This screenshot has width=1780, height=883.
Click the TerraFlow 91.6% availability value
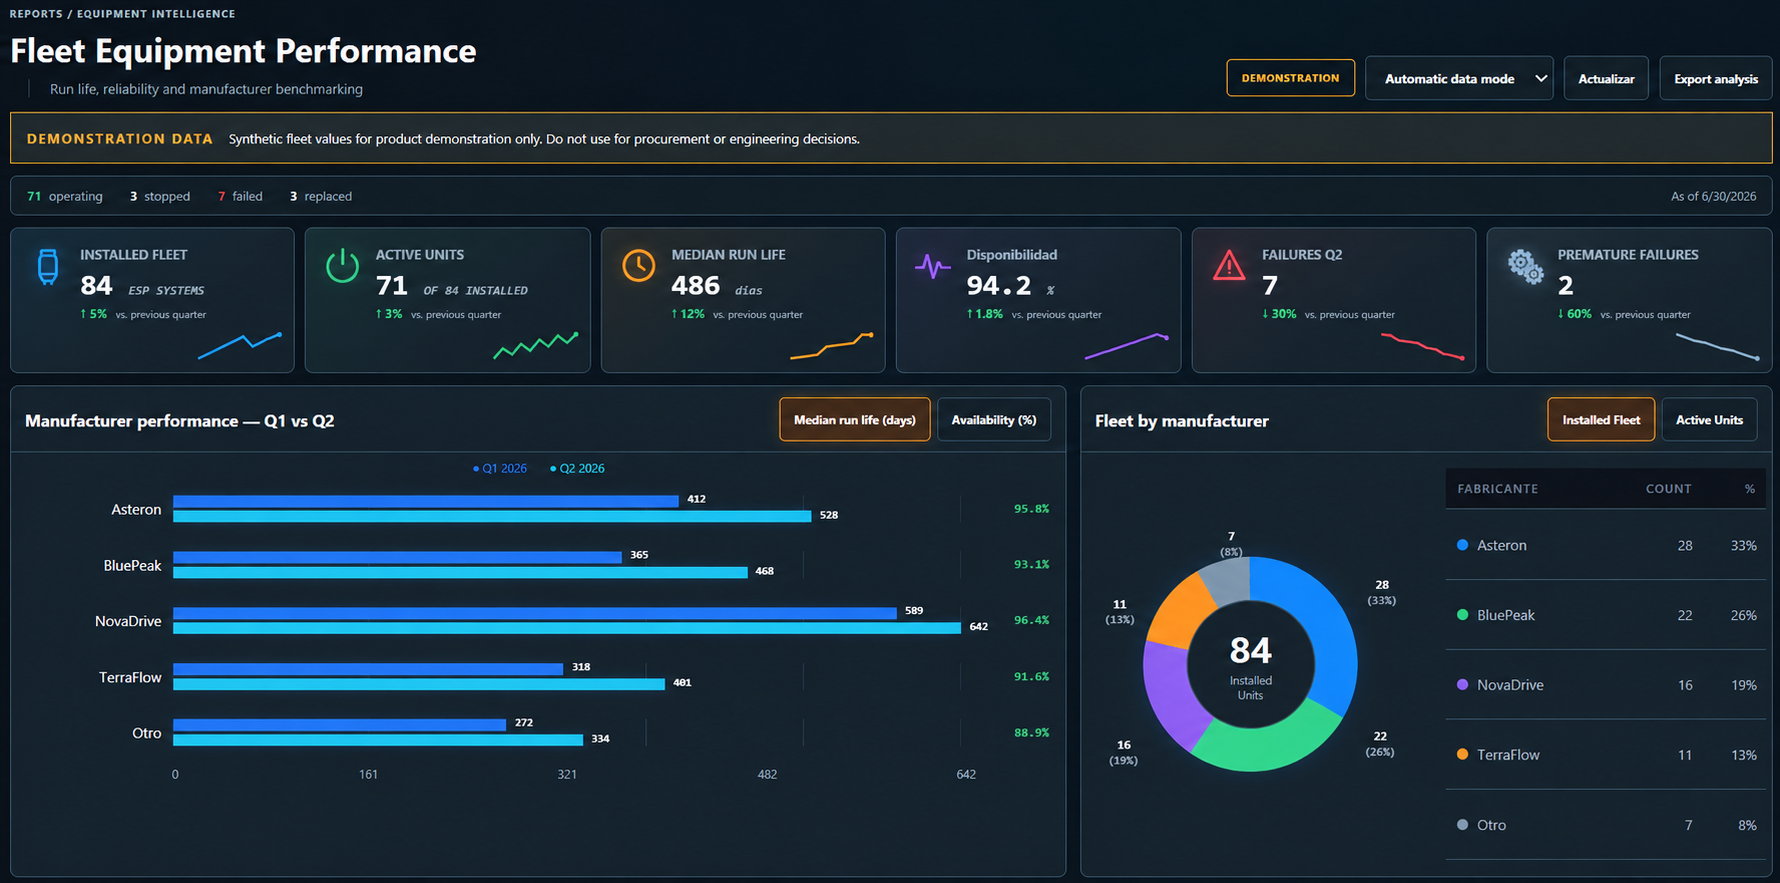tap(1031, 677)
